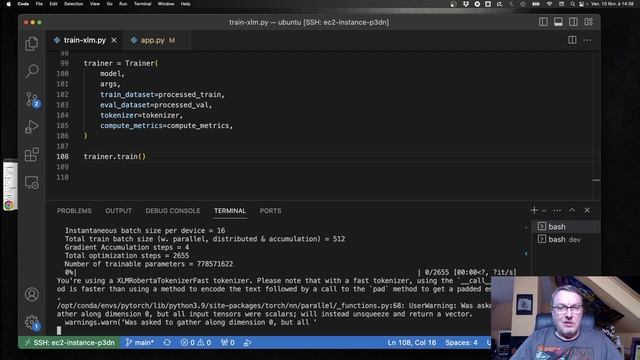Switch to the PORTS tab
This screenshot has width=640, height=360.
pos(270,211)
